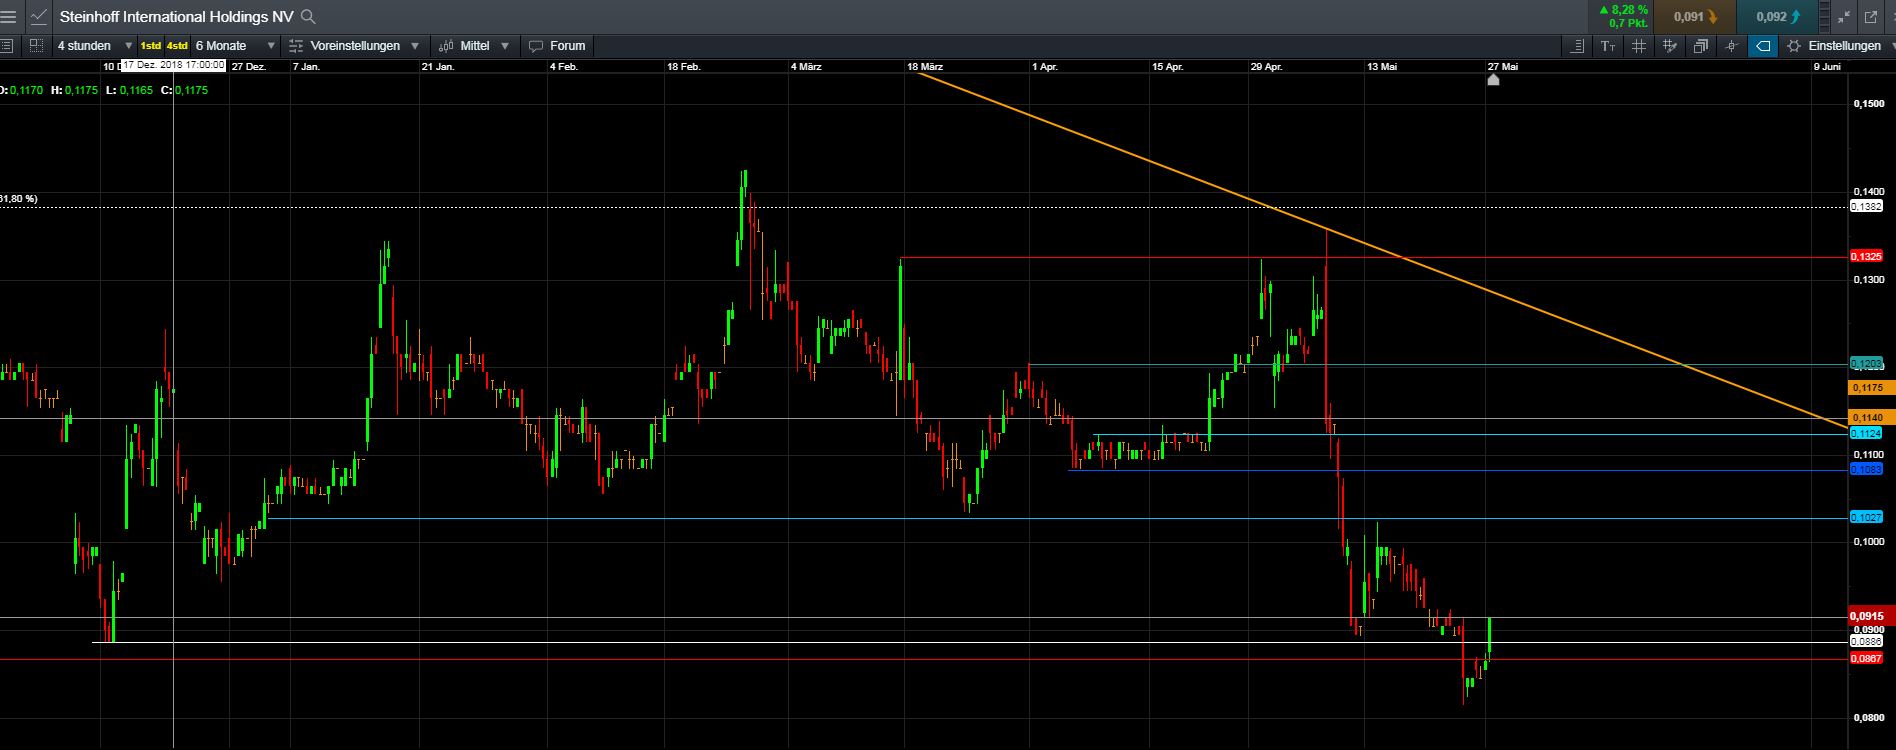1896x750 pixels.
Task: Open the hamburger main menu
Action: pyautogui.click(x=8, y=16)
